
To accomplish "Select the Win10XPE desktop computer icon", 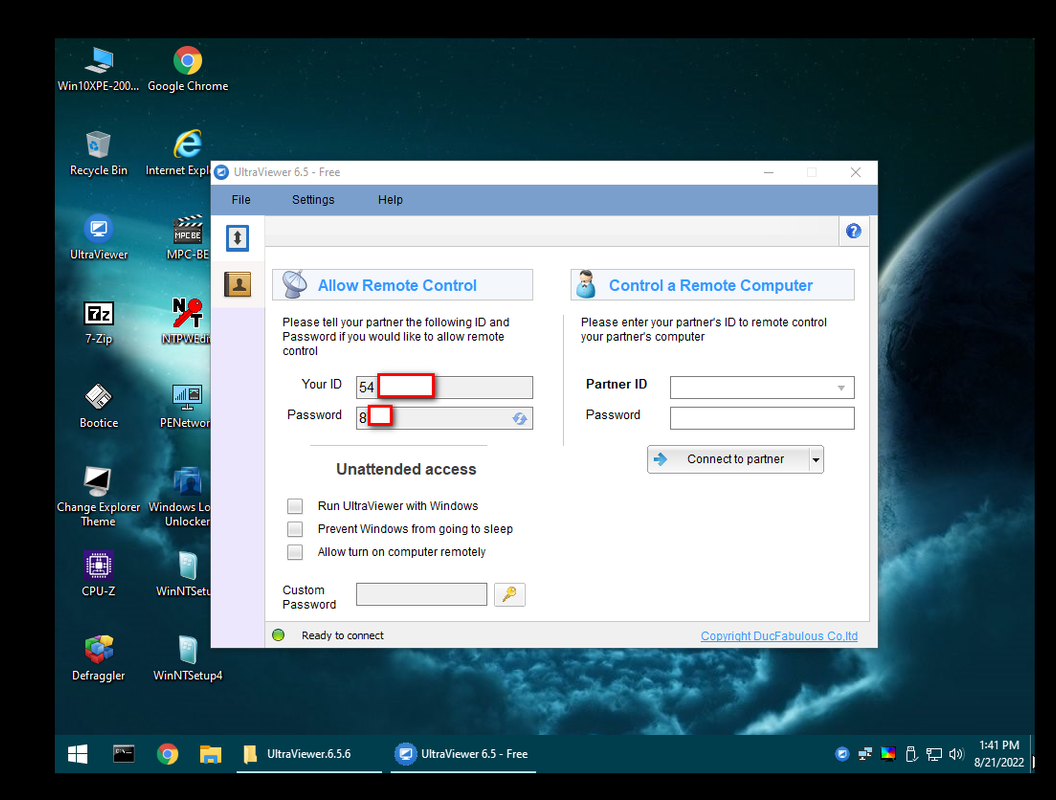I will click(98, 69).
